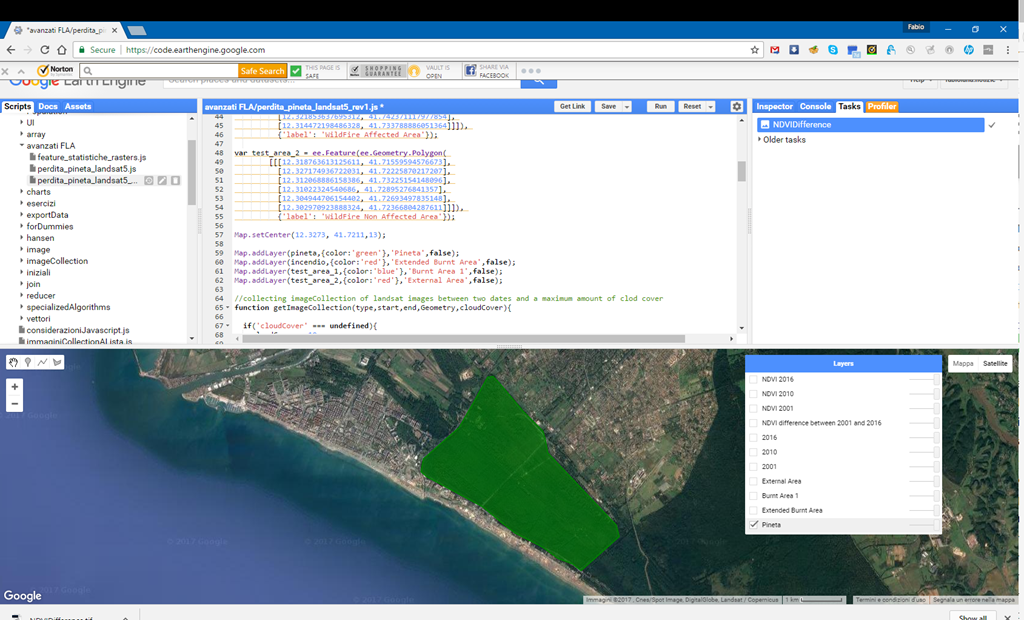Uncheck the Pineta layer checkbox
The image size is (1024, 620).
(754, 525)
